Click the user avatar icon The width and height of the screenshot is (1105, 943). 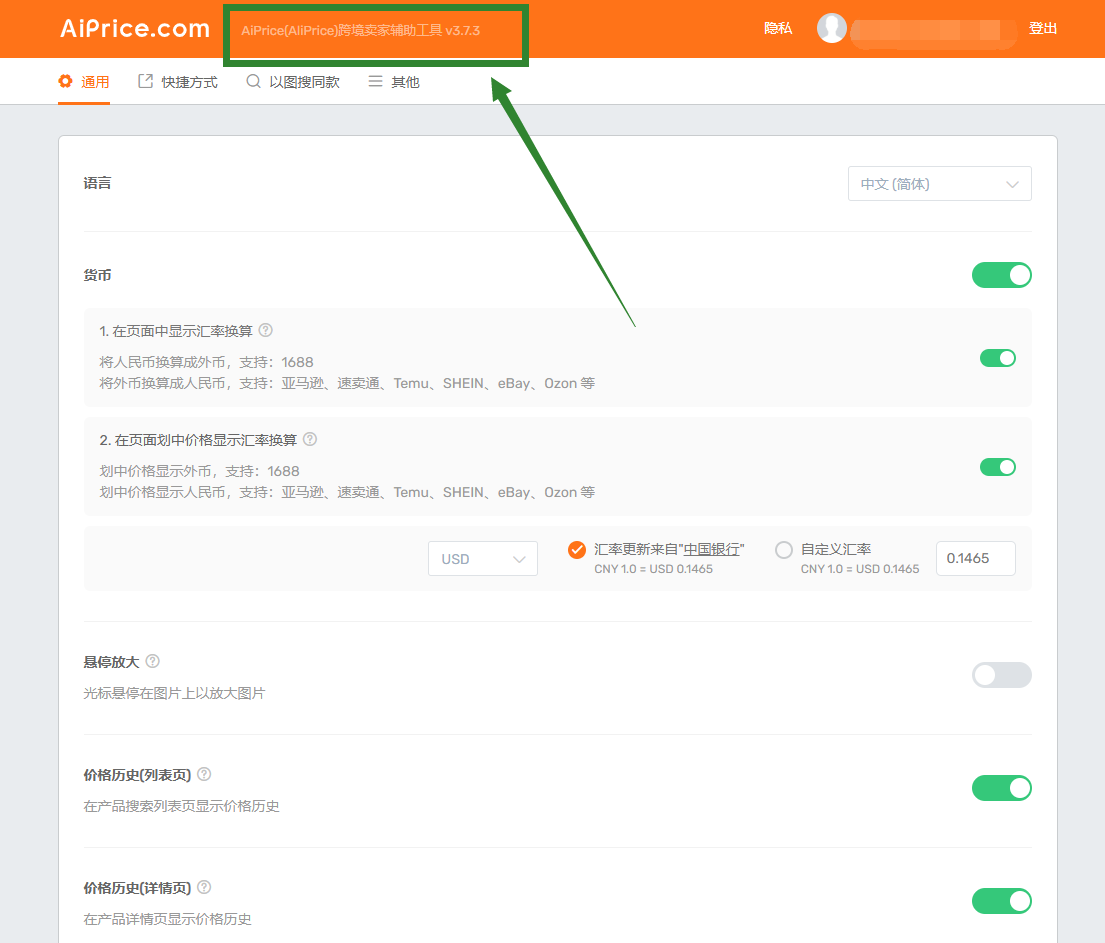click(831, 28)
